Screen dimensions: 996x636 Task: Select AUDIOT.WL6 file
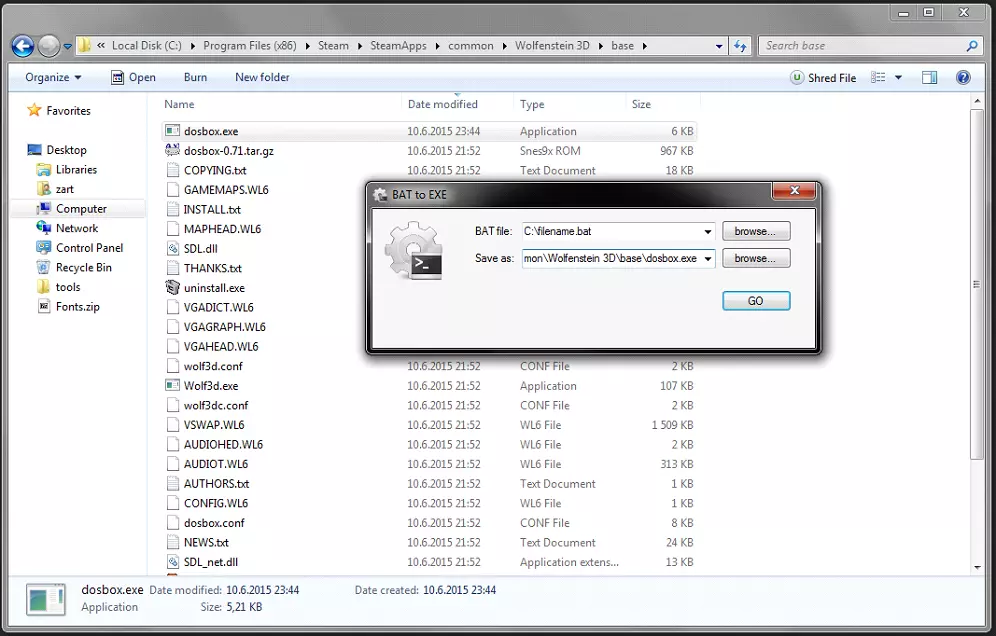tap(215, 464)
